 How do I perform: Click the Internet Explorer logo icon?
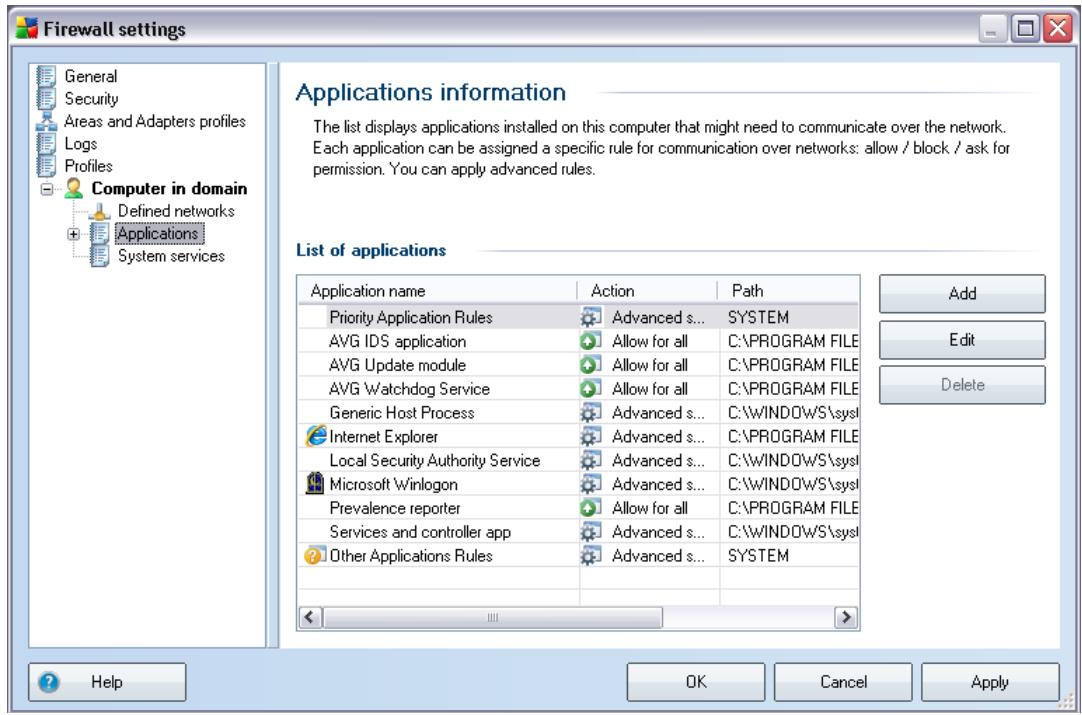coord(315,436)
